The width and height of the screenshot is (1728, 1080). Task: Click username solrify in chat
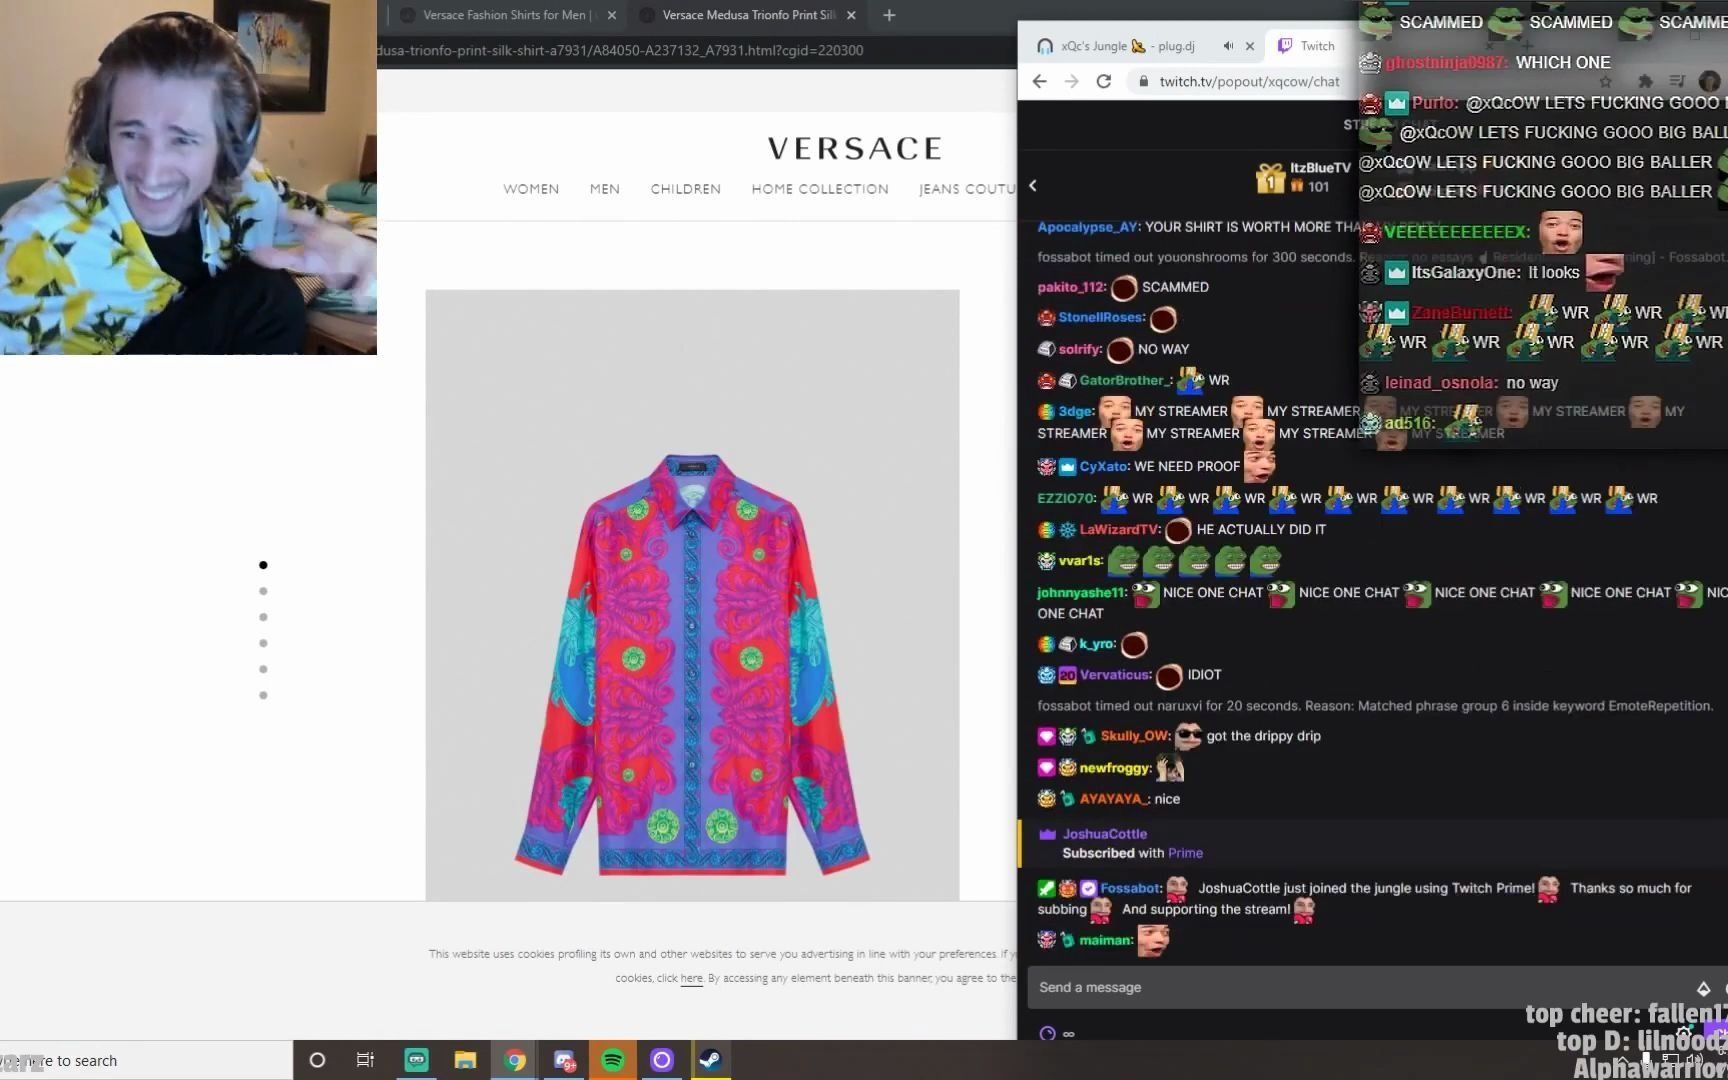[1080, 349]
